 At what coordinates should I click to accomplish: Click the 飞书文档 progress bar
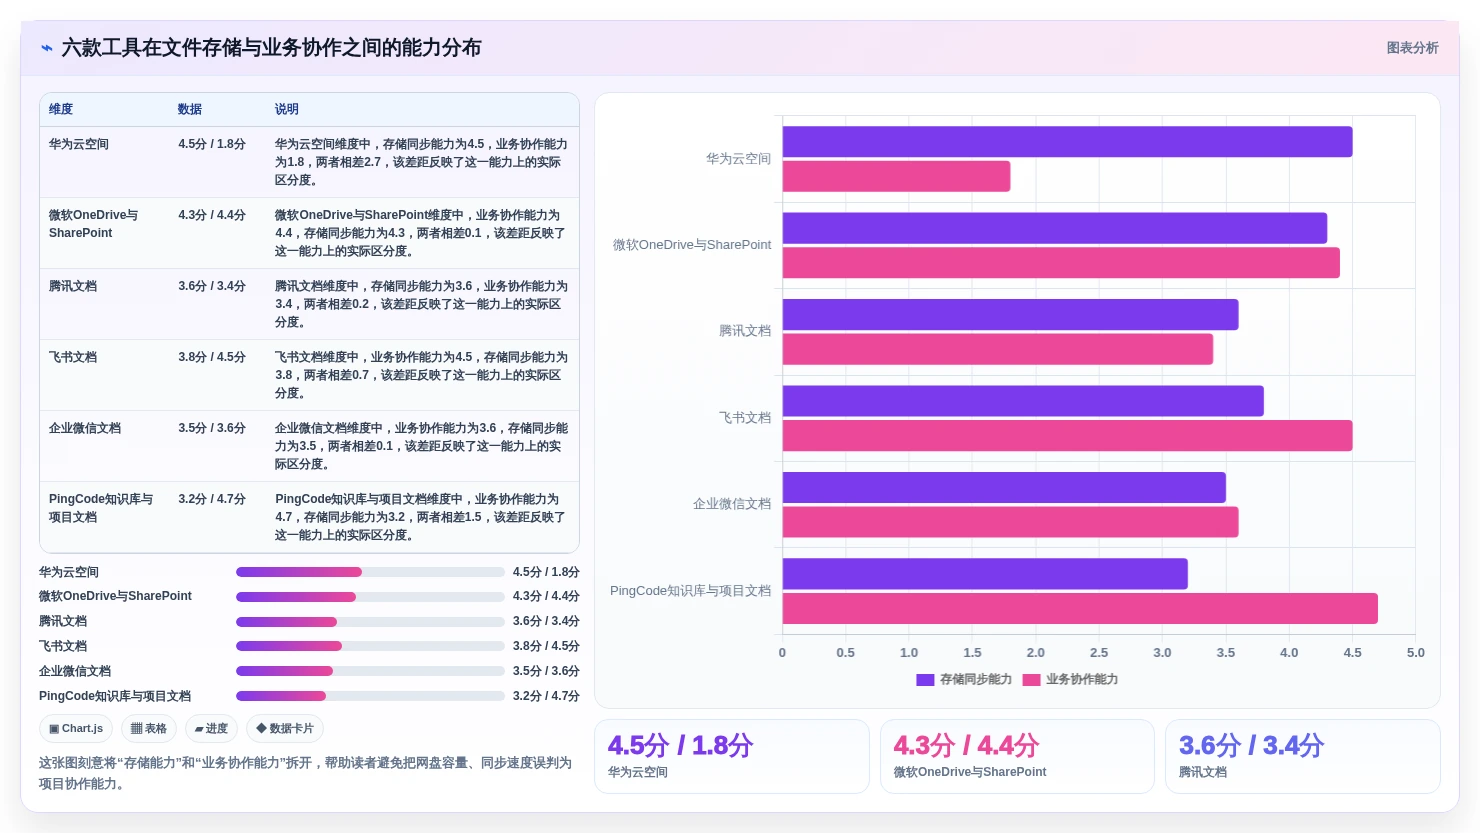point(370,646)
